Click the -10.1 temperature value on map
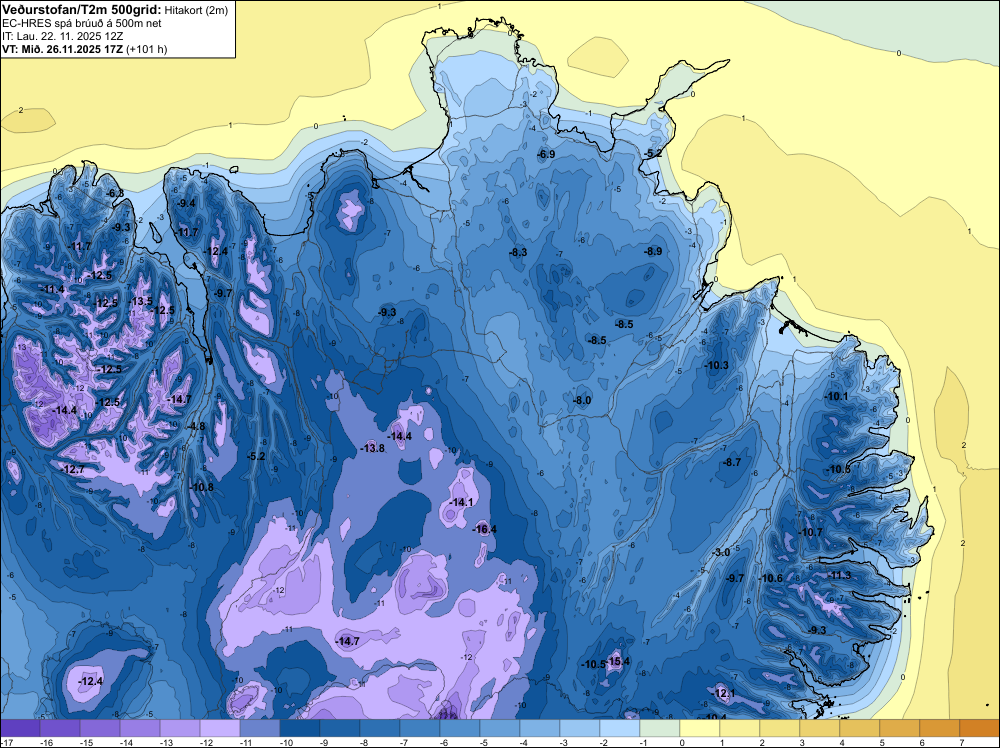The image size is (1000, 748). coord(836,396)
